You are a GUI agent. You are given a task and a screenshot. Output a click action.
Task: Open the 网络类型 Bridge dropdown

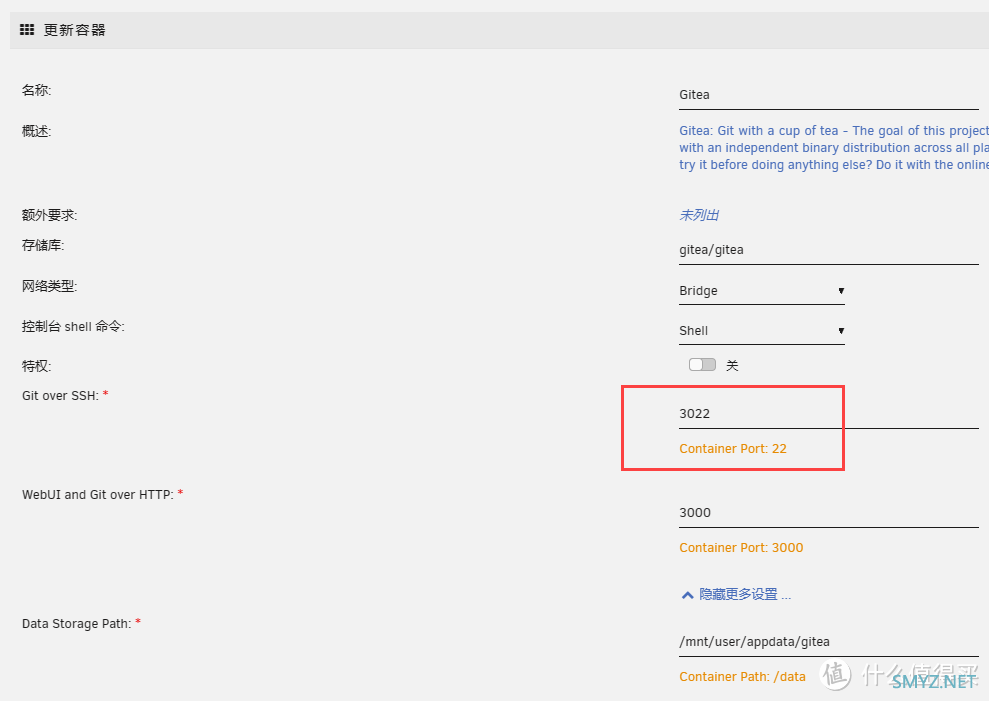click(x=761, y=291)
